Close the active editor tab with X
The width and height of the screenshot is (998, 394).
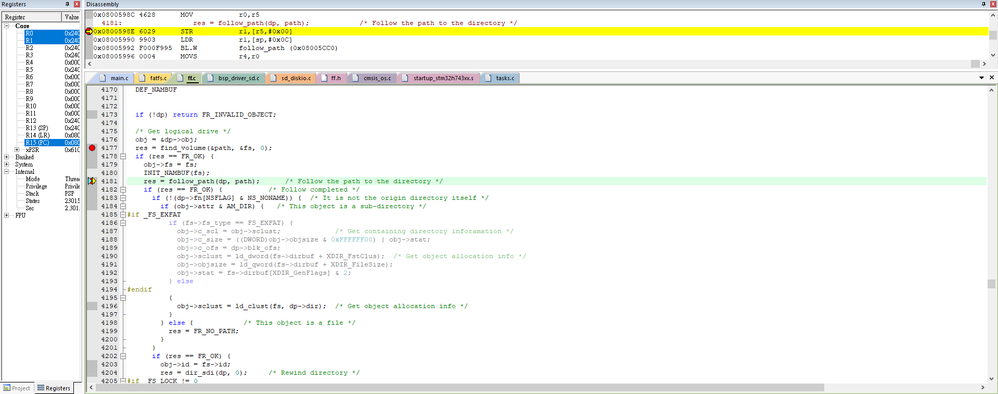pos(992,78)
